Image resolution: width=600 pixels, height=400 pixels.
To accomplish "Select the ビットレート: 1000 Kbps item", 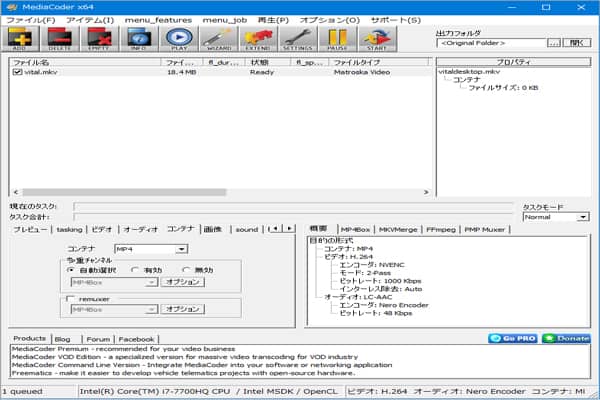I will [380, 281].
